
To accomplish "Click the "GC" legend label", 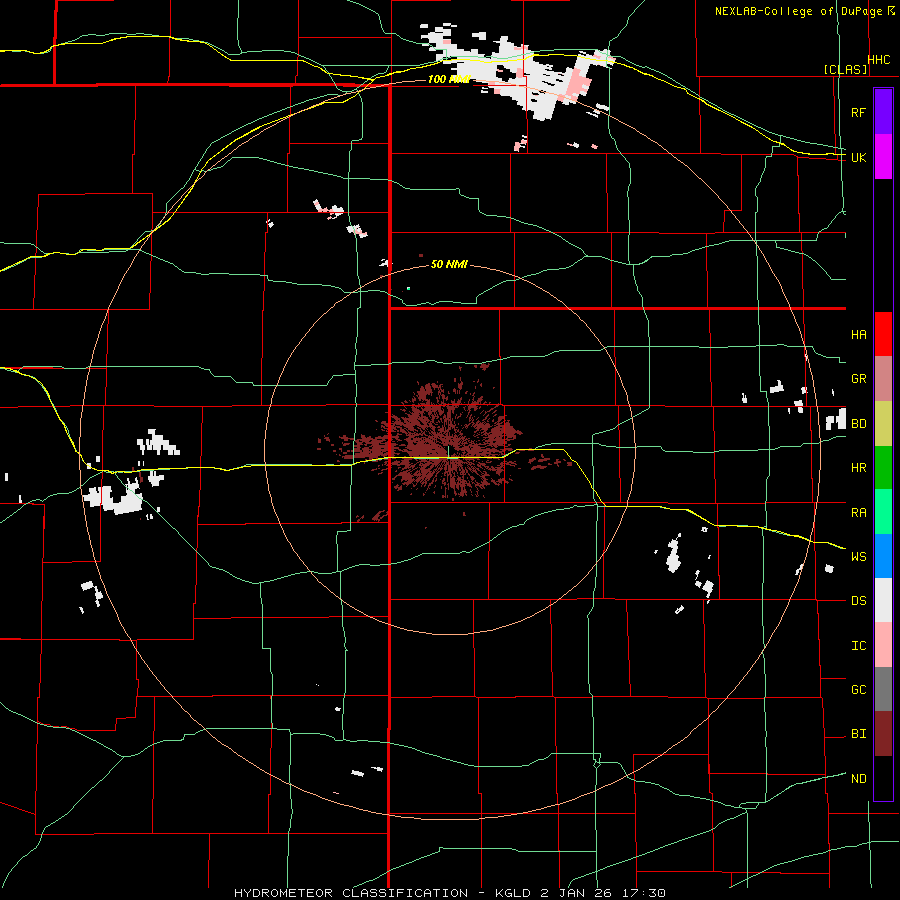I will [858, 690].
